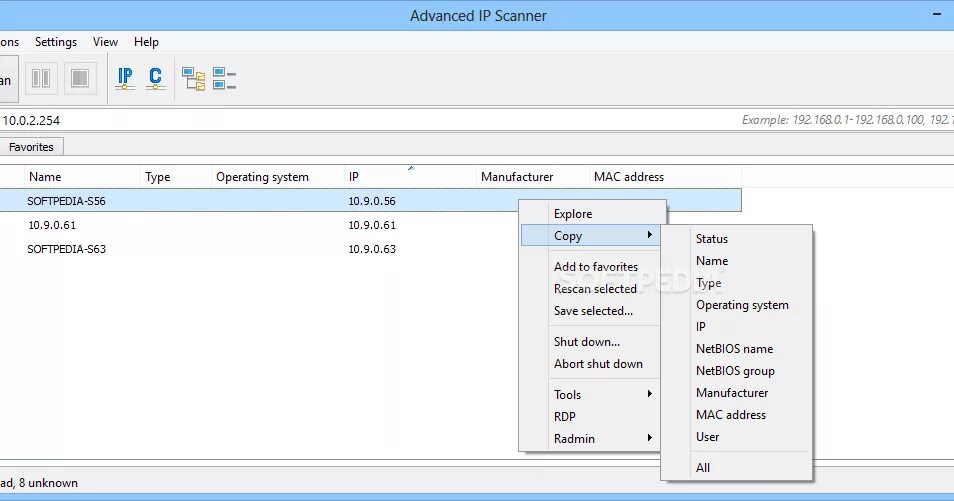The image size is (954, 501).
Task: Switch to the Favorites tab
Action: click(31, 147)
